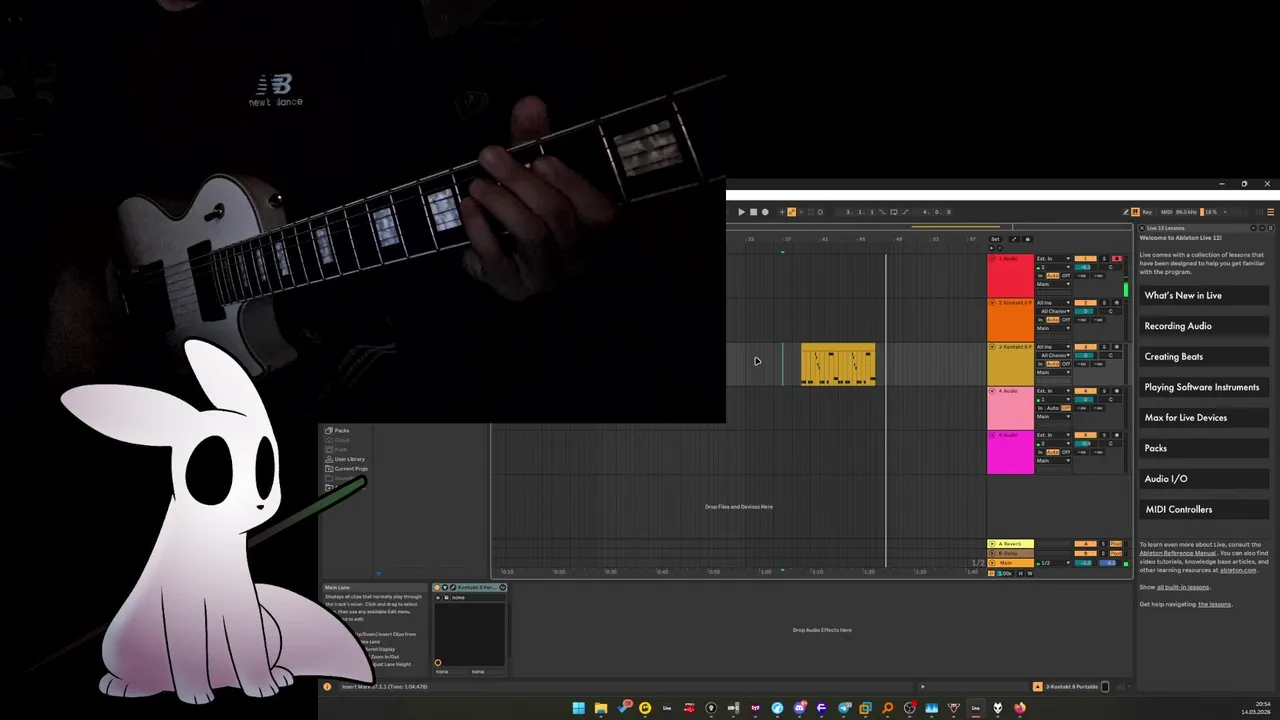Open track 1 'Ext. In' input dropdown
Screen dimensions: 1280x720
(x=1054, y=259)
